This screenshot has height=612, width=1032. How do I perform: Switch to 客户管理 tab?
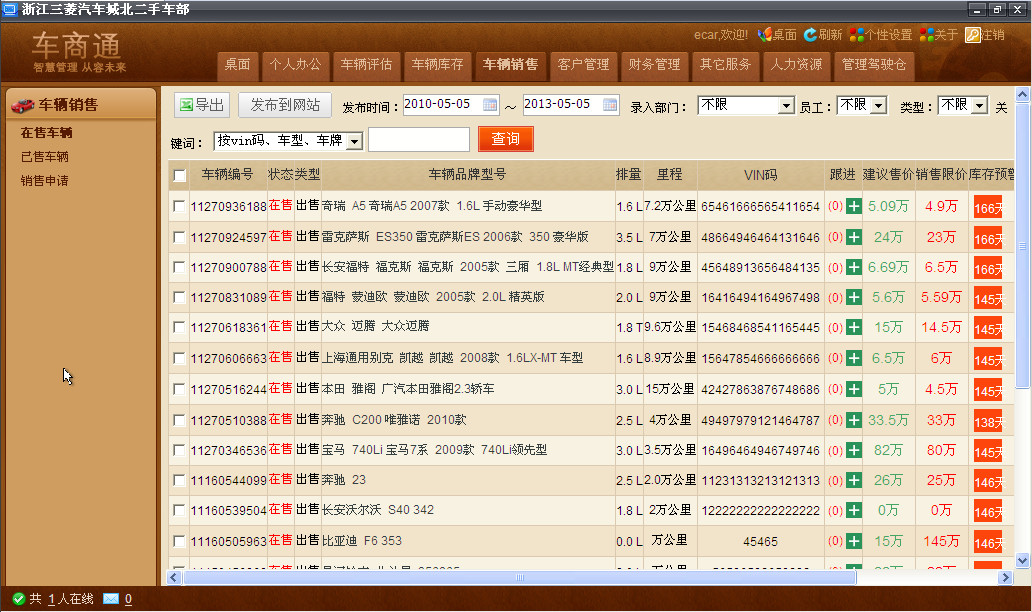click(x=583, y=64)
